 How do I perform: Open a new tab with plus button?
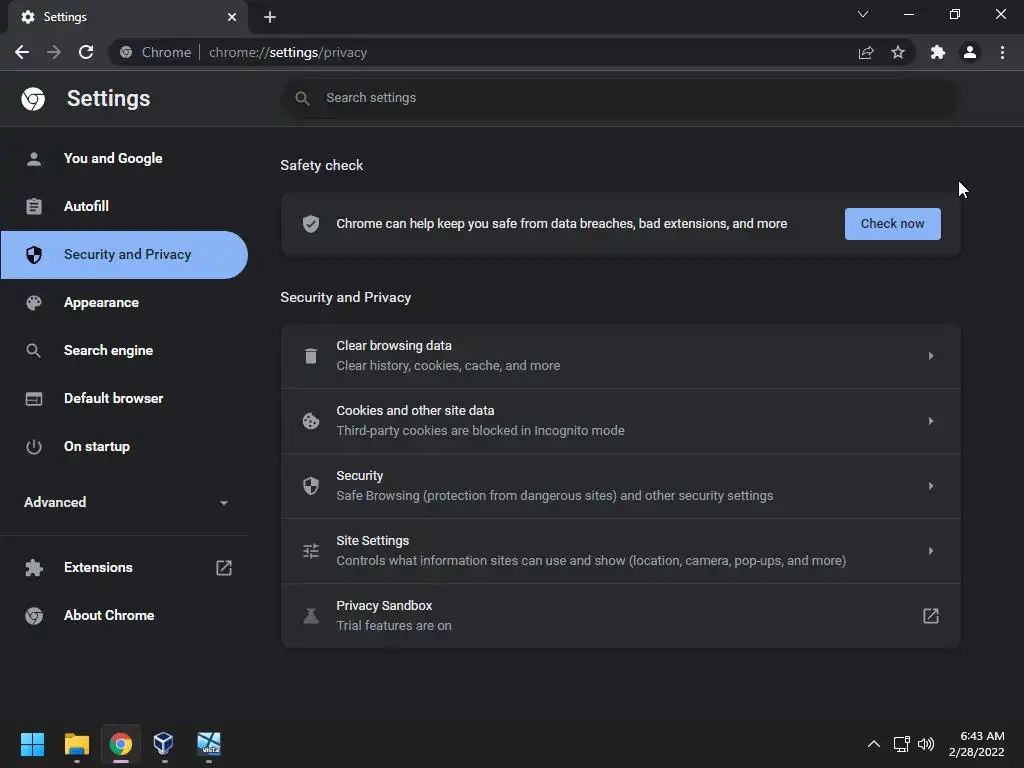click(x=270, y=17)
